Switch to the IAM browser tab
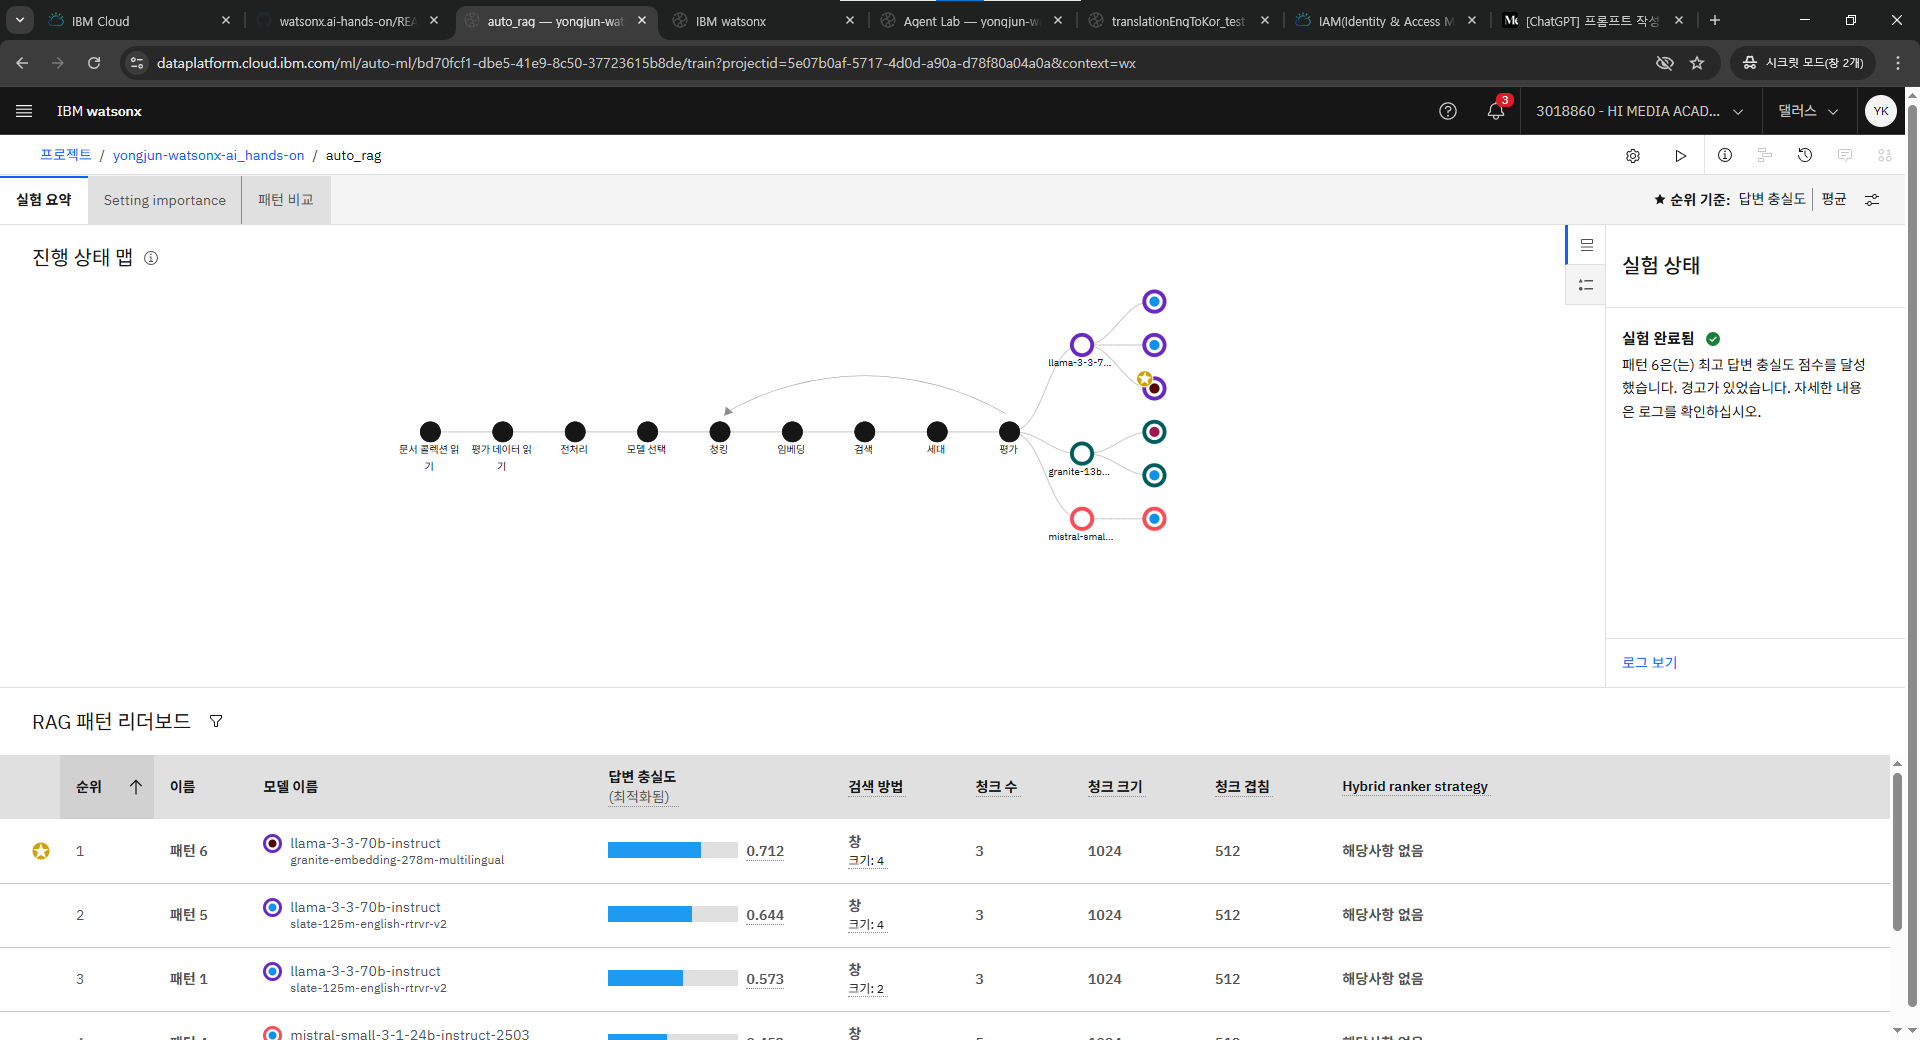 (x=1386, y=20)
